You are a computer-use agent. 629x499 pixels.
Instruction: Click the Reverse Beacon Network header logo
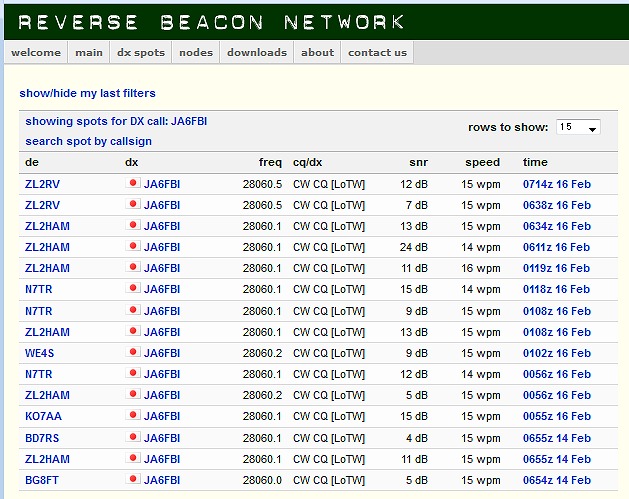point(211,22)
